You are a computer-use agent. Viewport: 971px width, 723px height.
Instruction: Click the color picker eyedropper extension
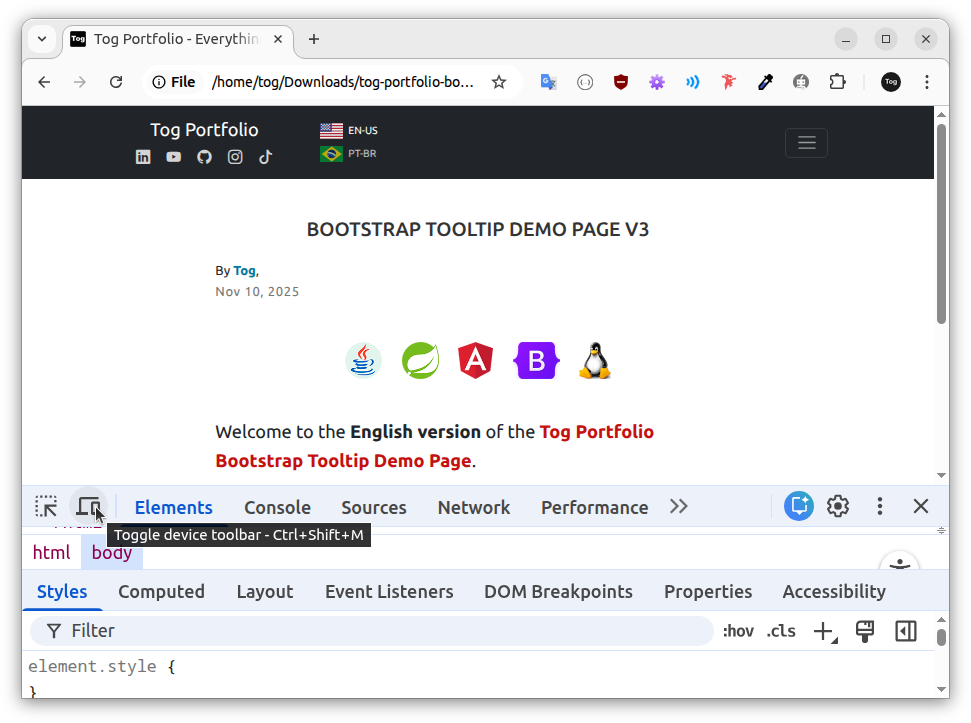(x=765, y=82)
